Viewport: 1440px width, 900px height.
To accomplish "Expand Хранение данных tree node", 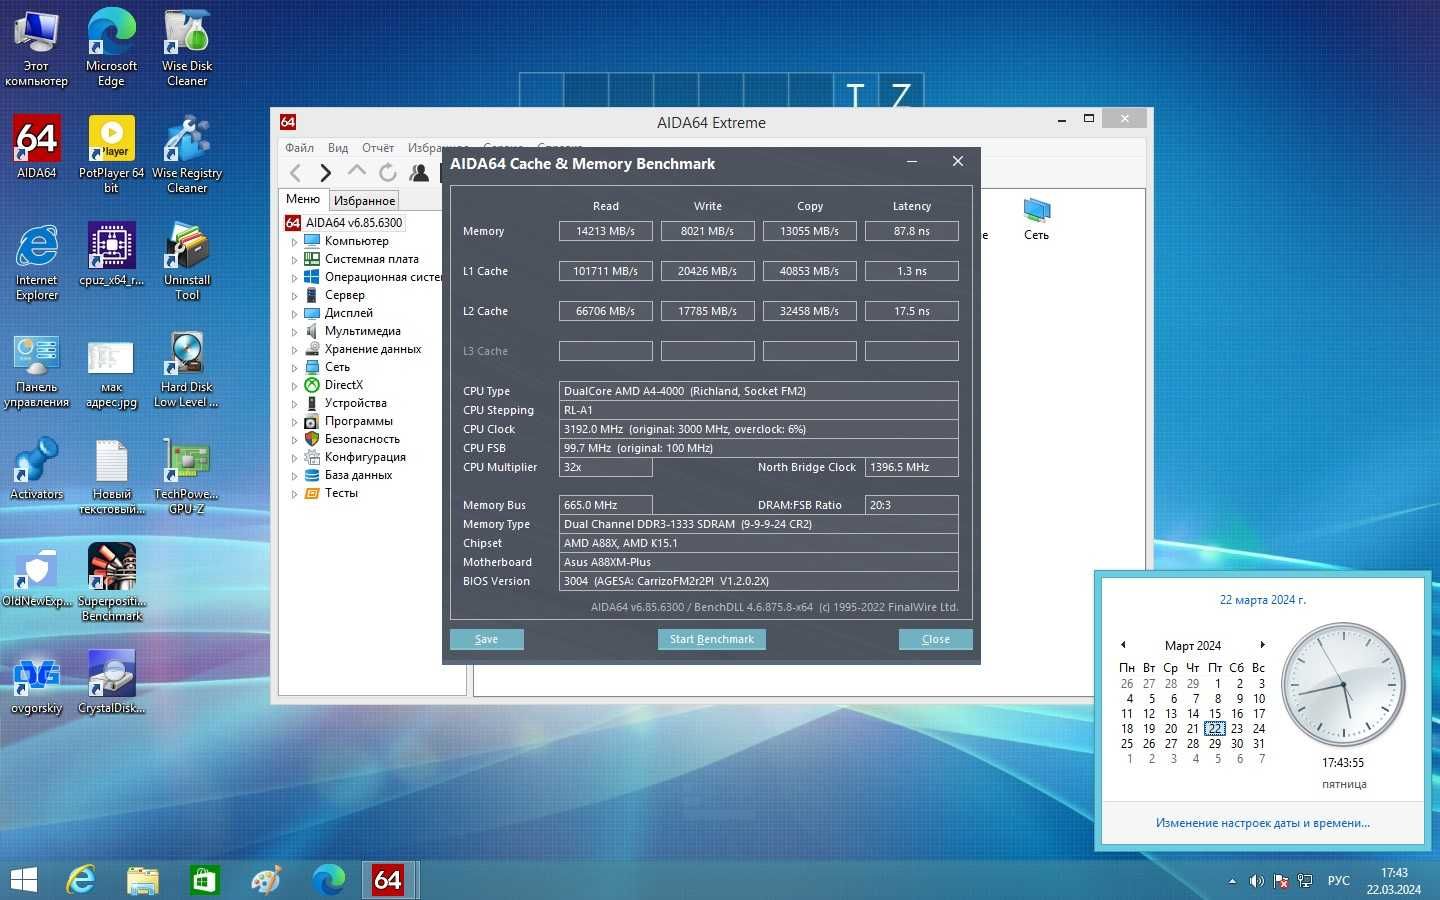I will pyautogui.click(x=294, y=350).
